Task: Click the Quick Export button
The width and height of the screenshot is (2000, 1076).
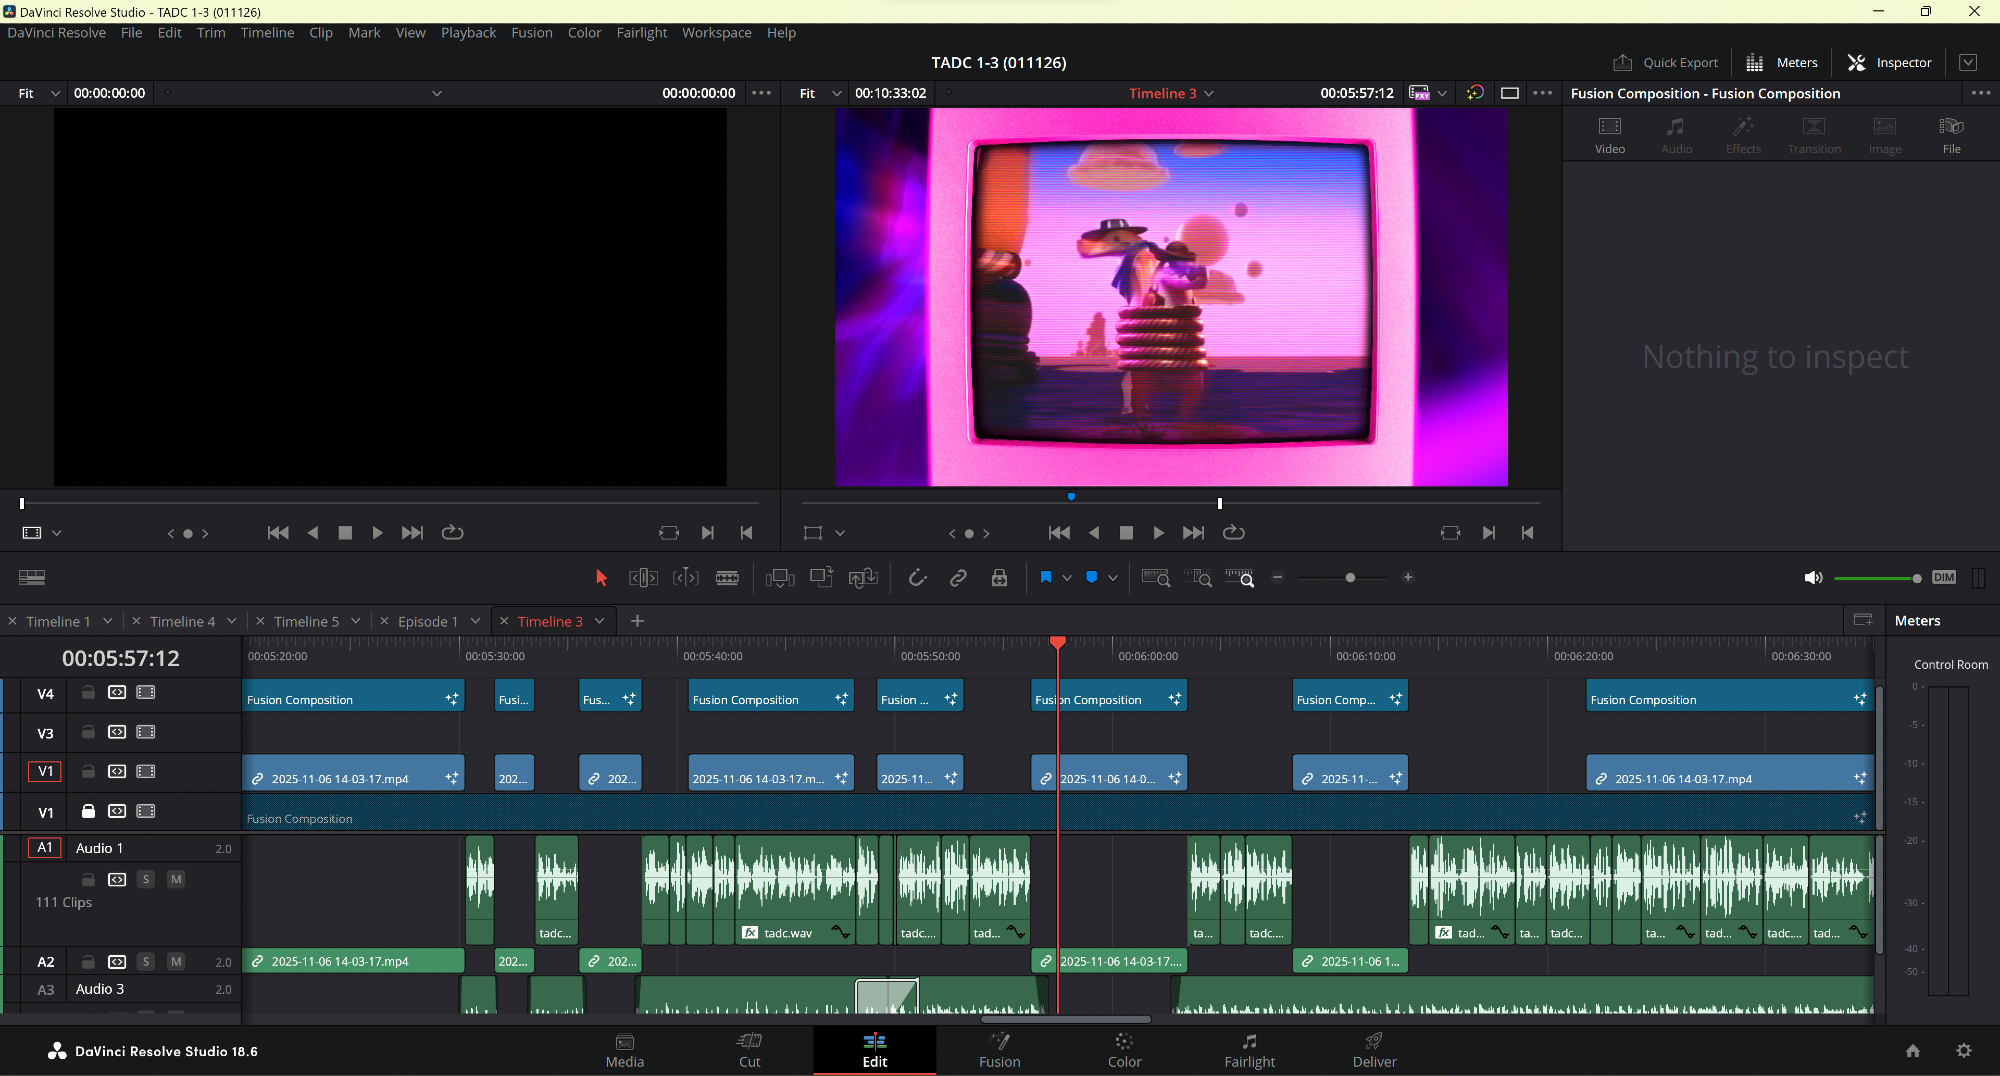Action: tap(1666, 62)
